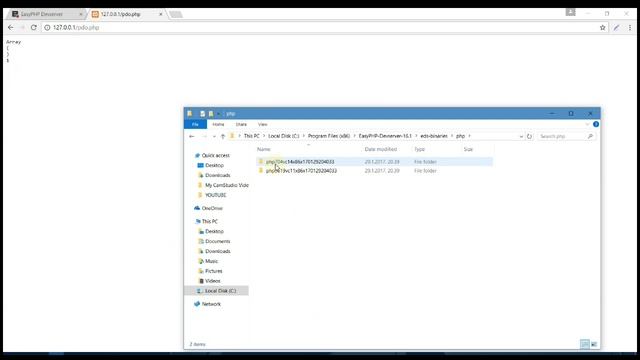Open Explorer help via the question icon

tap(596, 124)
